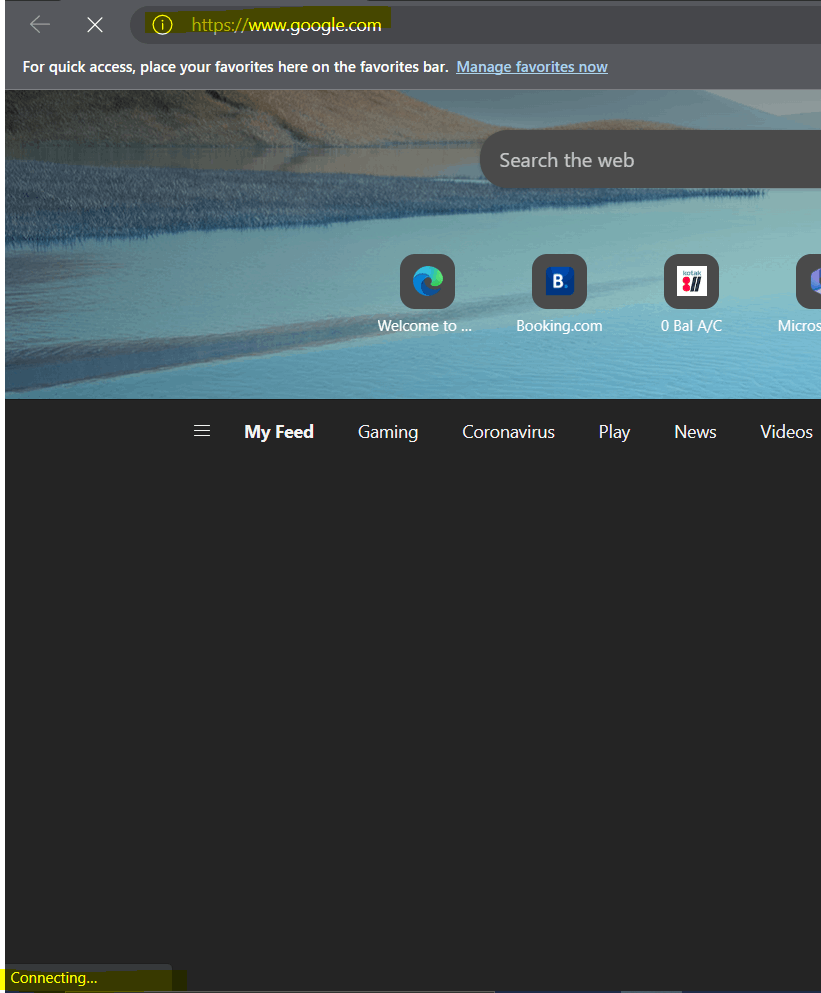821x993 pixels.
Task: Click the Welcome to ... label
Action: [424, 326]
